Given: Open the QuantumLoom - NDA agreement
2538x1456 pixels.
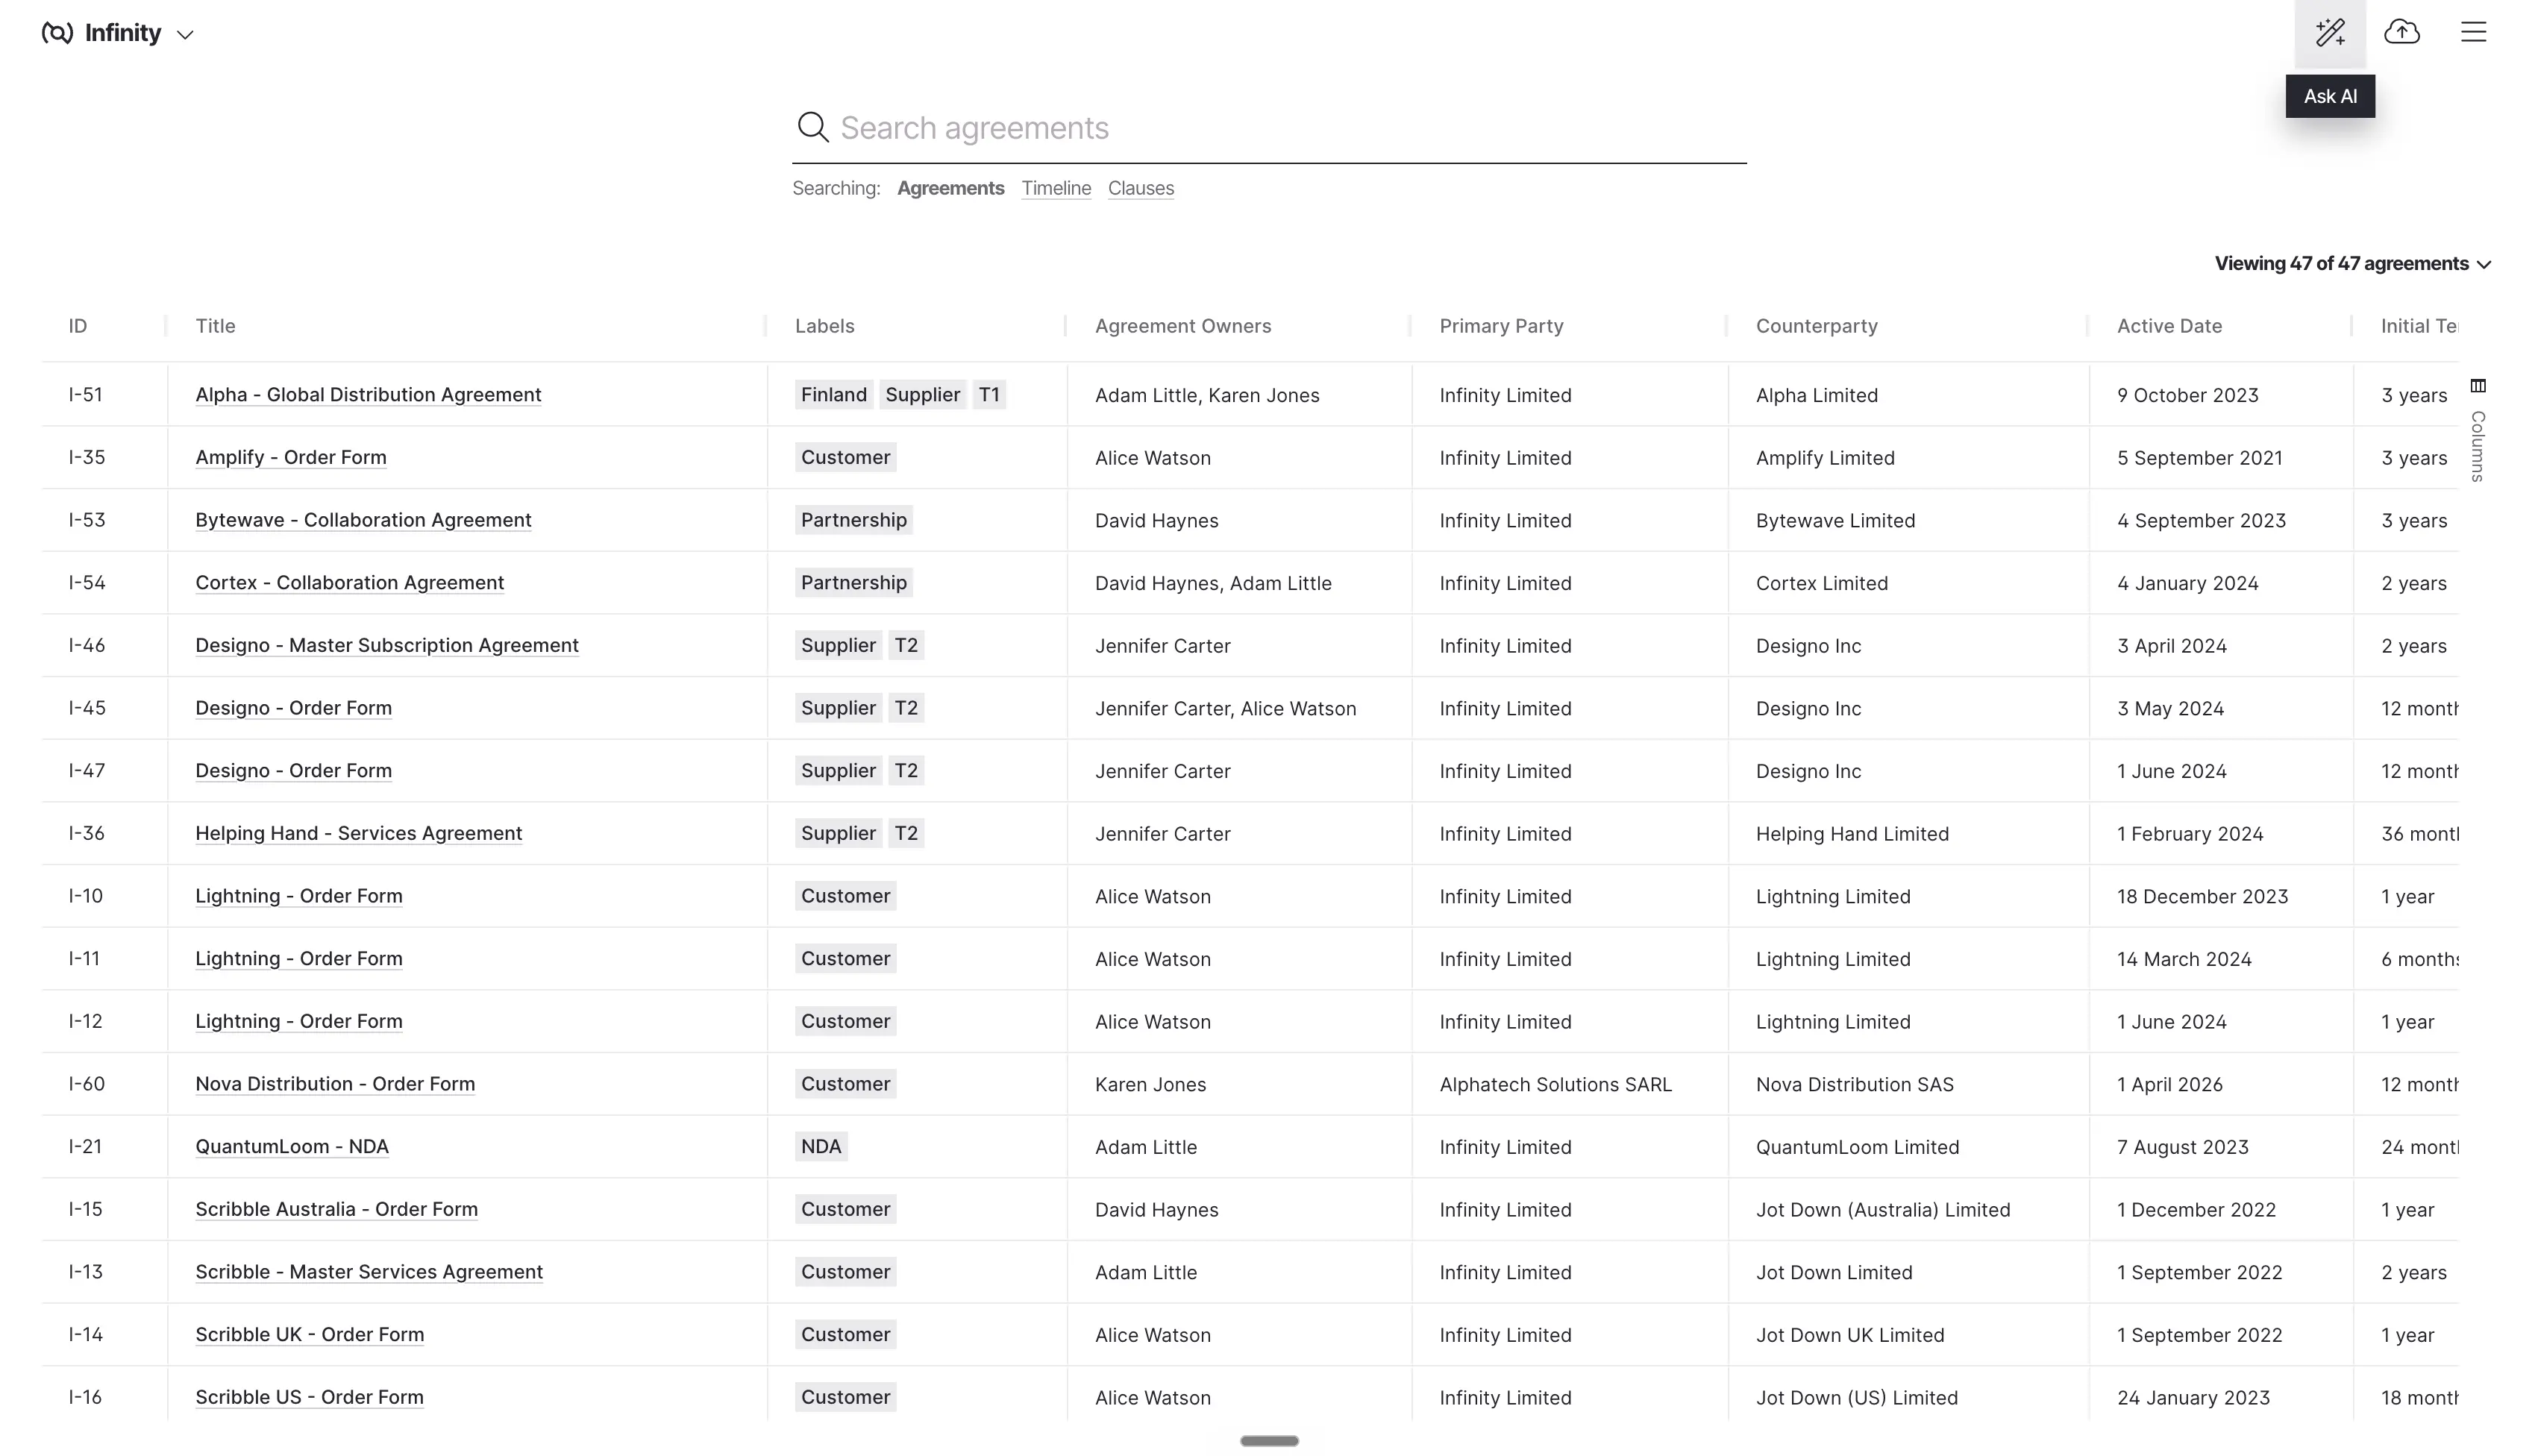Looking at the screenshot, I should click(x=292, y=1147).
